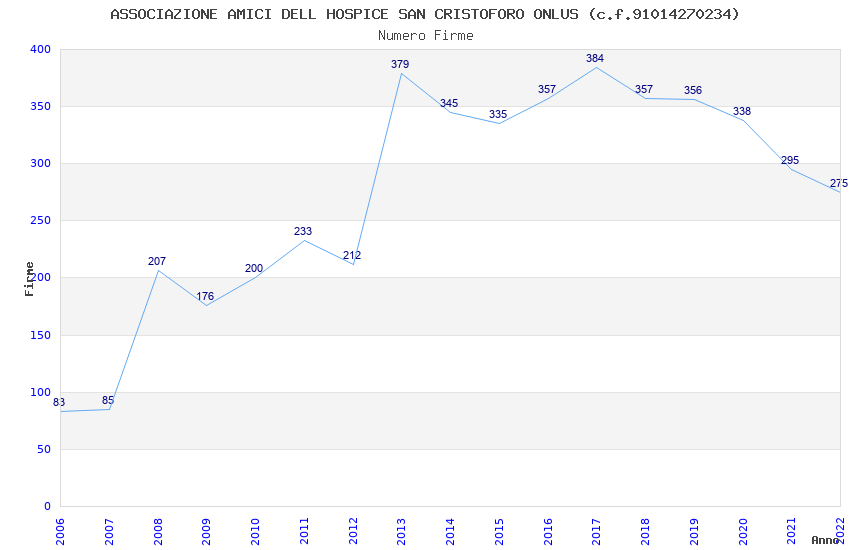The width and height of the screenshot is (850, 550).
Task: Click the data label 335
Action: click(498, 114)
